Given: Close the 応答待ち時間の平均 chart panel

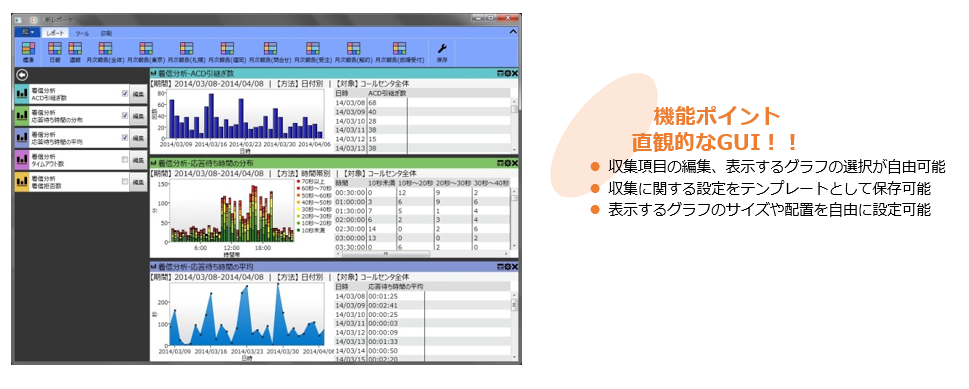Looking at the screenshot, I should tap(514, 267).
